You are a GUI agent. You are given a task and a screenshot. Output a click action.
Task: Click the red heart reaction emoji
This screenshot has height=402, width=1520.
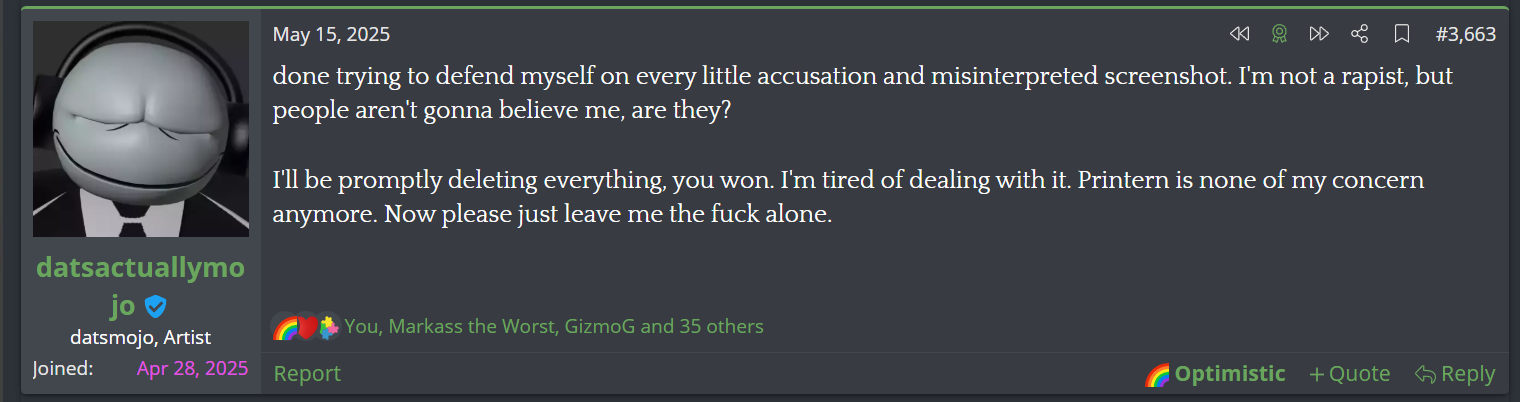(307, 327)
